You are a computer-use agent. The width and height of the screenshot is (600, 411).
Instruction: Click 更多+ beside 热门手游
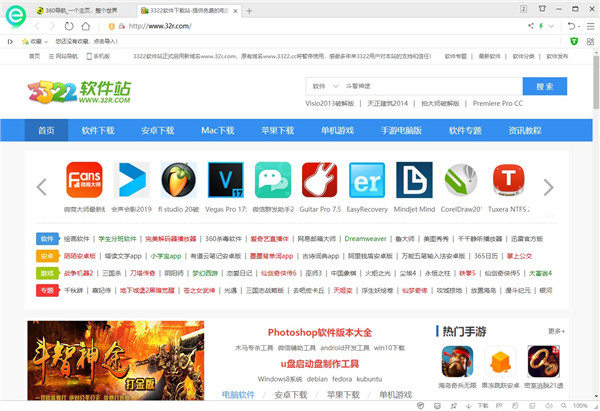(556, 331)
